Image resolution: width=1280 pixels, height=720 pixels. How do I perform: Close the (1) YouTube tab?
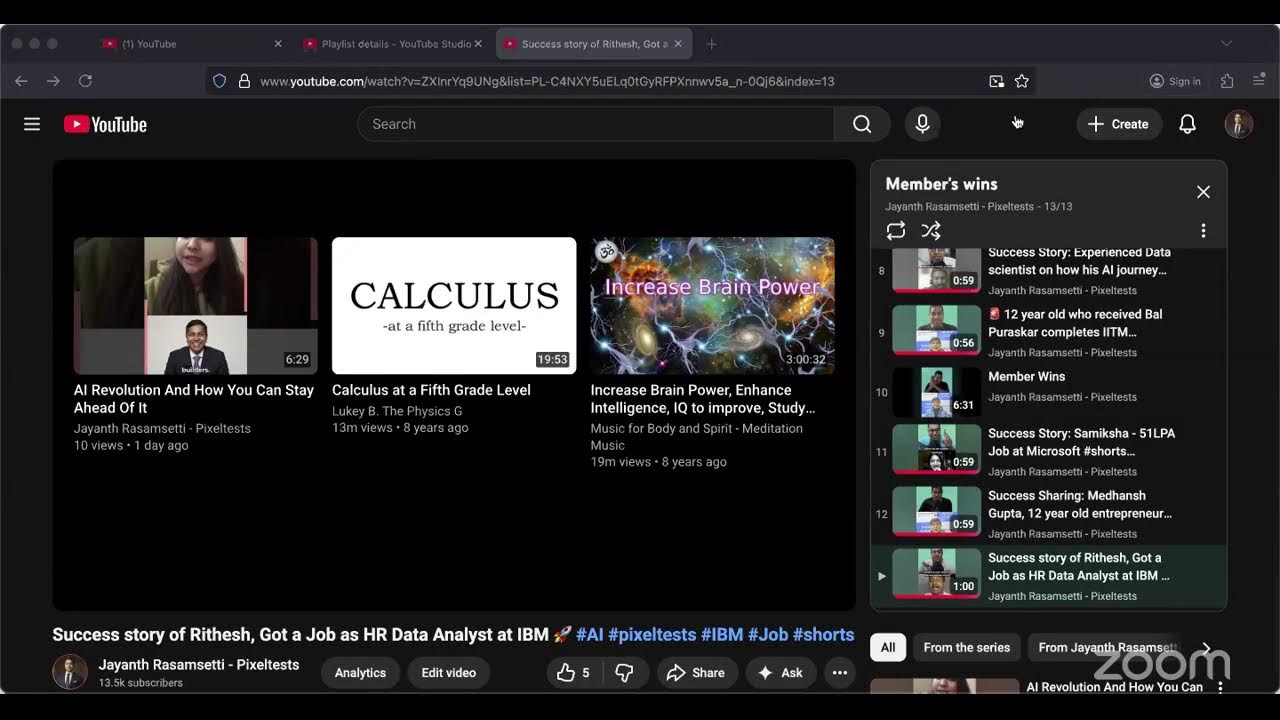tap(278, 44)
